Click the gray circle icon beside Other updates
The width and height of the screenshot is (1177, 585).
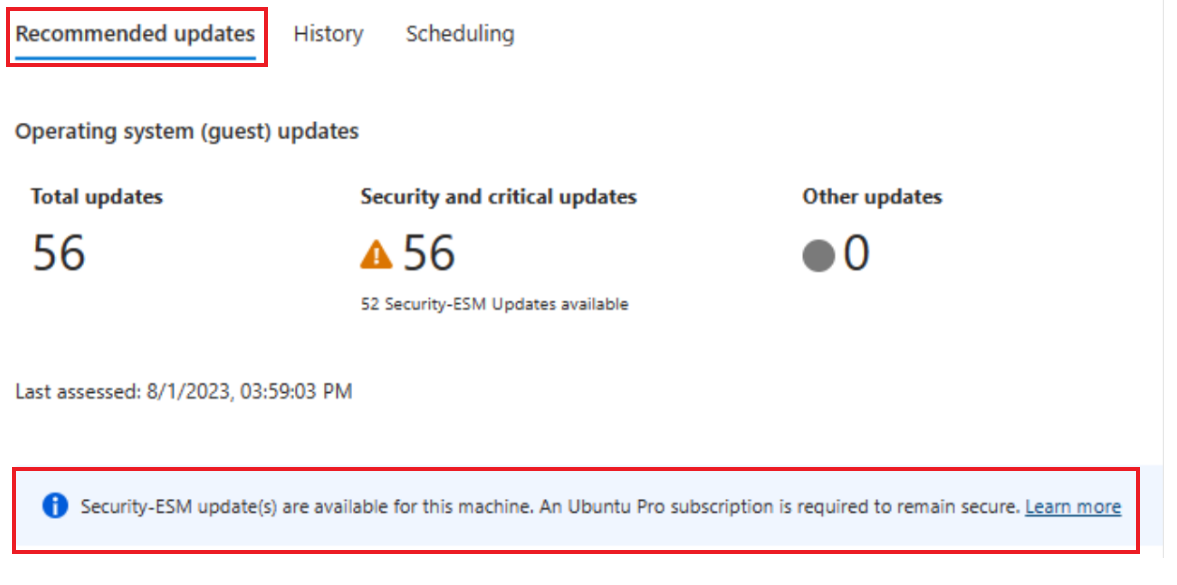point(818,253)
